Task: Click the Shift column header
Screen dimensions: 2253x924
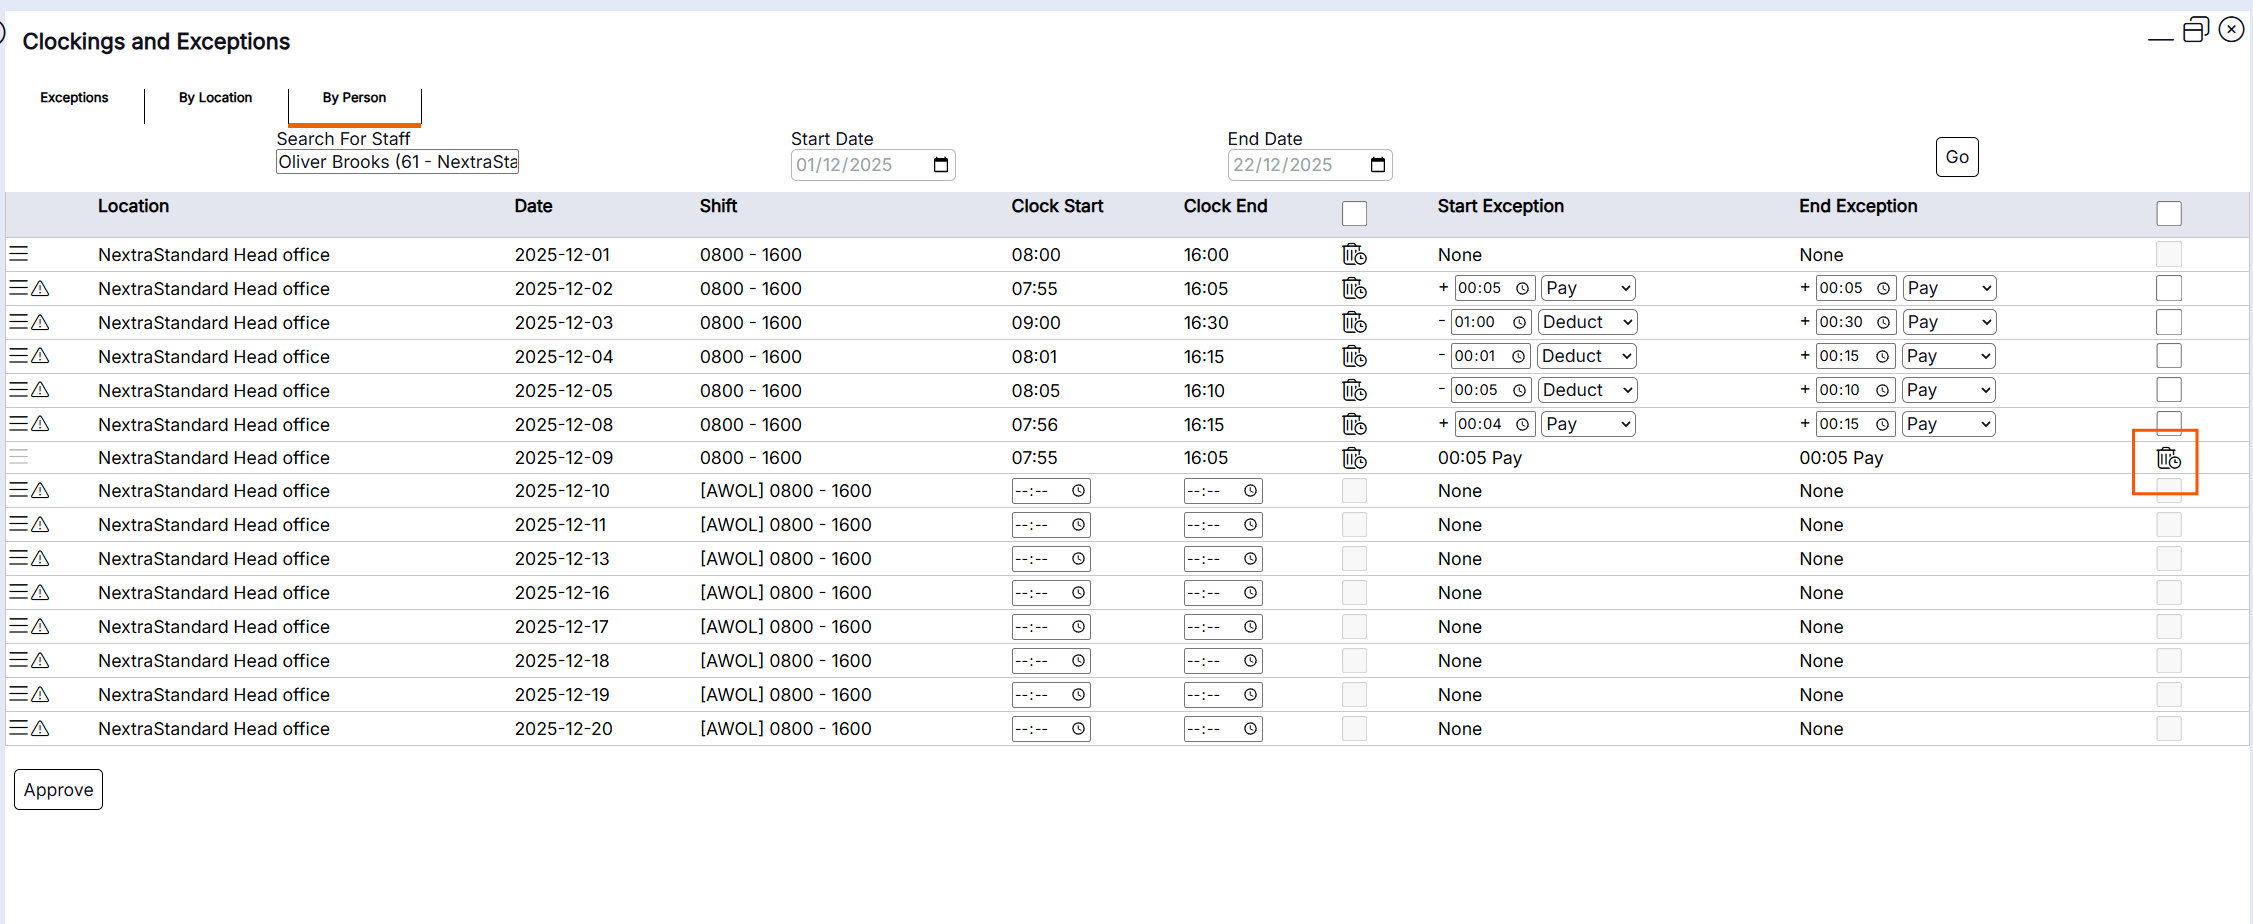Action: [718, 206]
